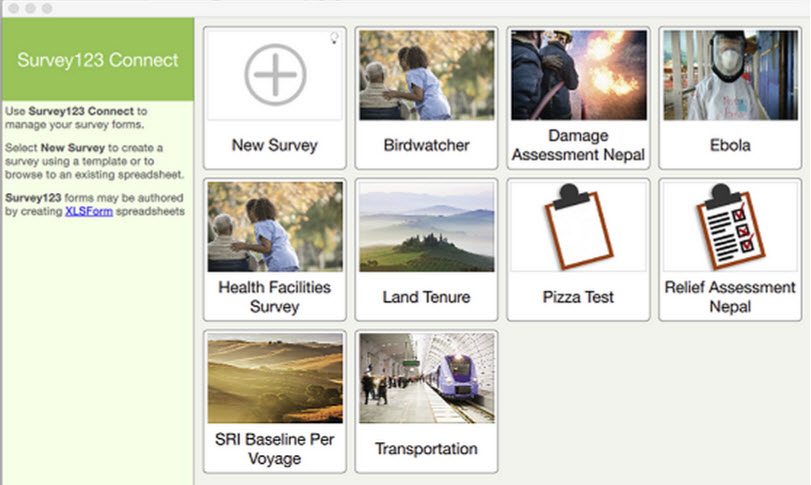
Task: Click the lightbulb icon on New Survey tile
Action: (334, 38)
